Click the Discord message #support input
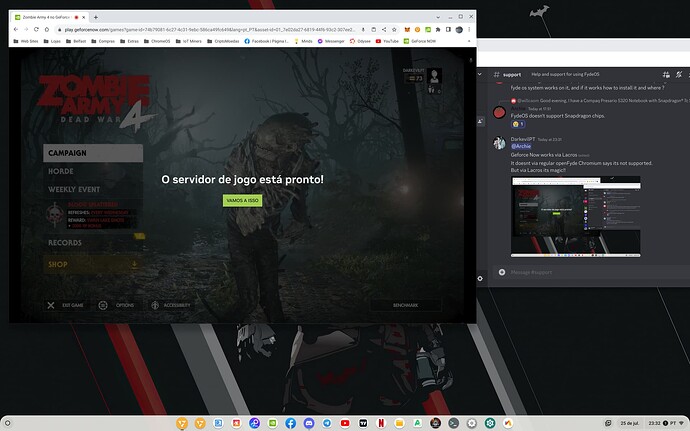The image size is (690, 431). (590, 272)
